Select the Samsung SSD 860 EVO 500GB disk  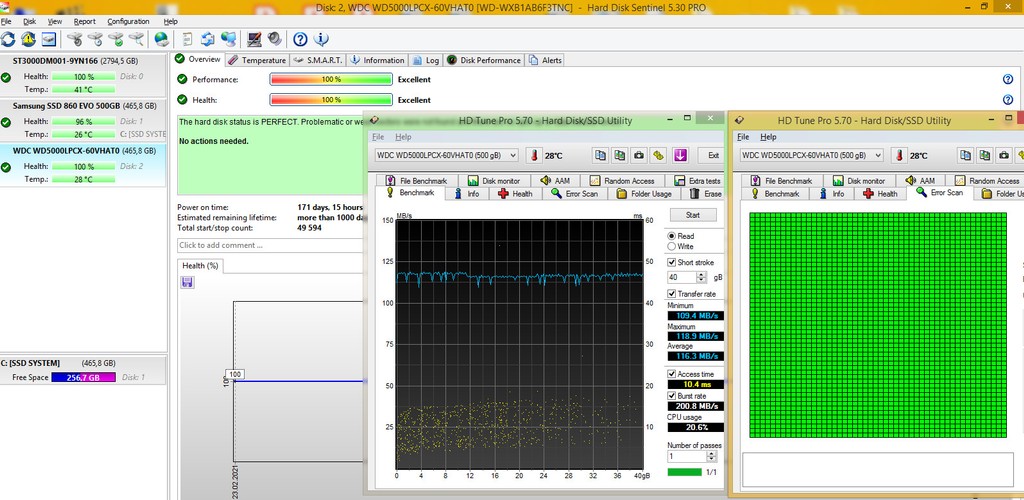click(83, 120)
